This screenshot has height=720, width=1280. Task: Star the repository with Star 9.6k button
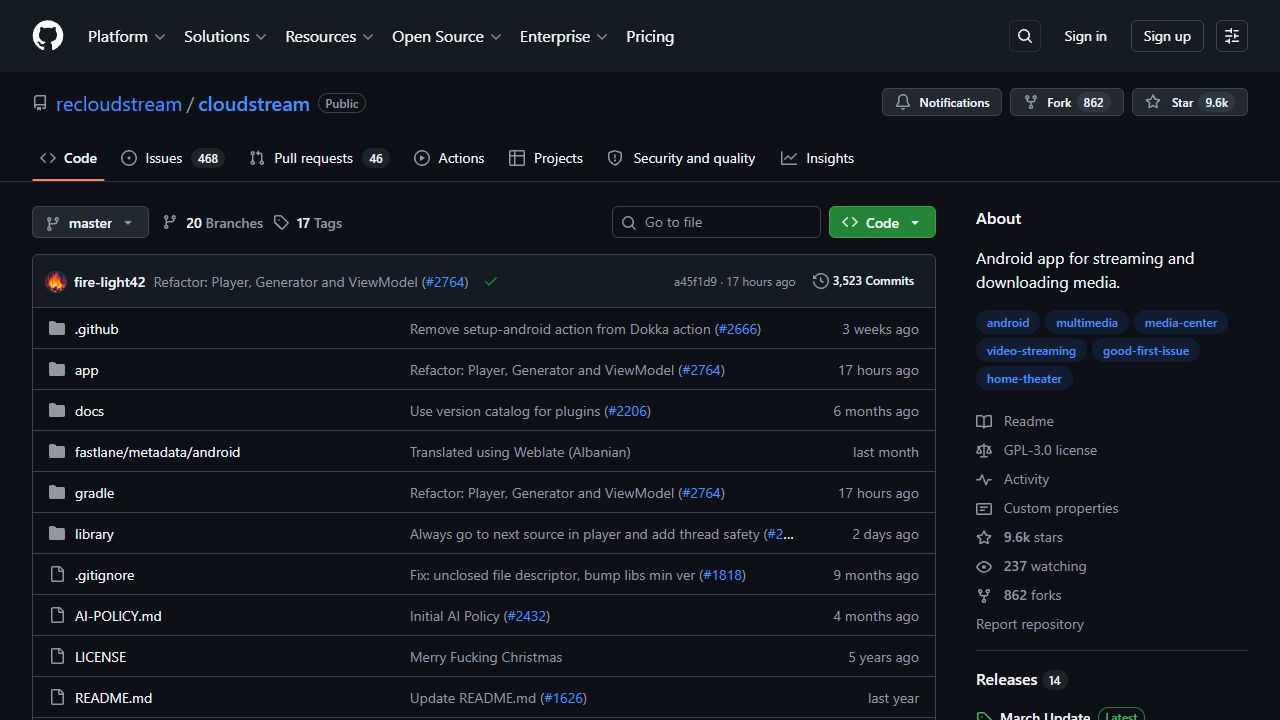click(x=1190, y=102)
